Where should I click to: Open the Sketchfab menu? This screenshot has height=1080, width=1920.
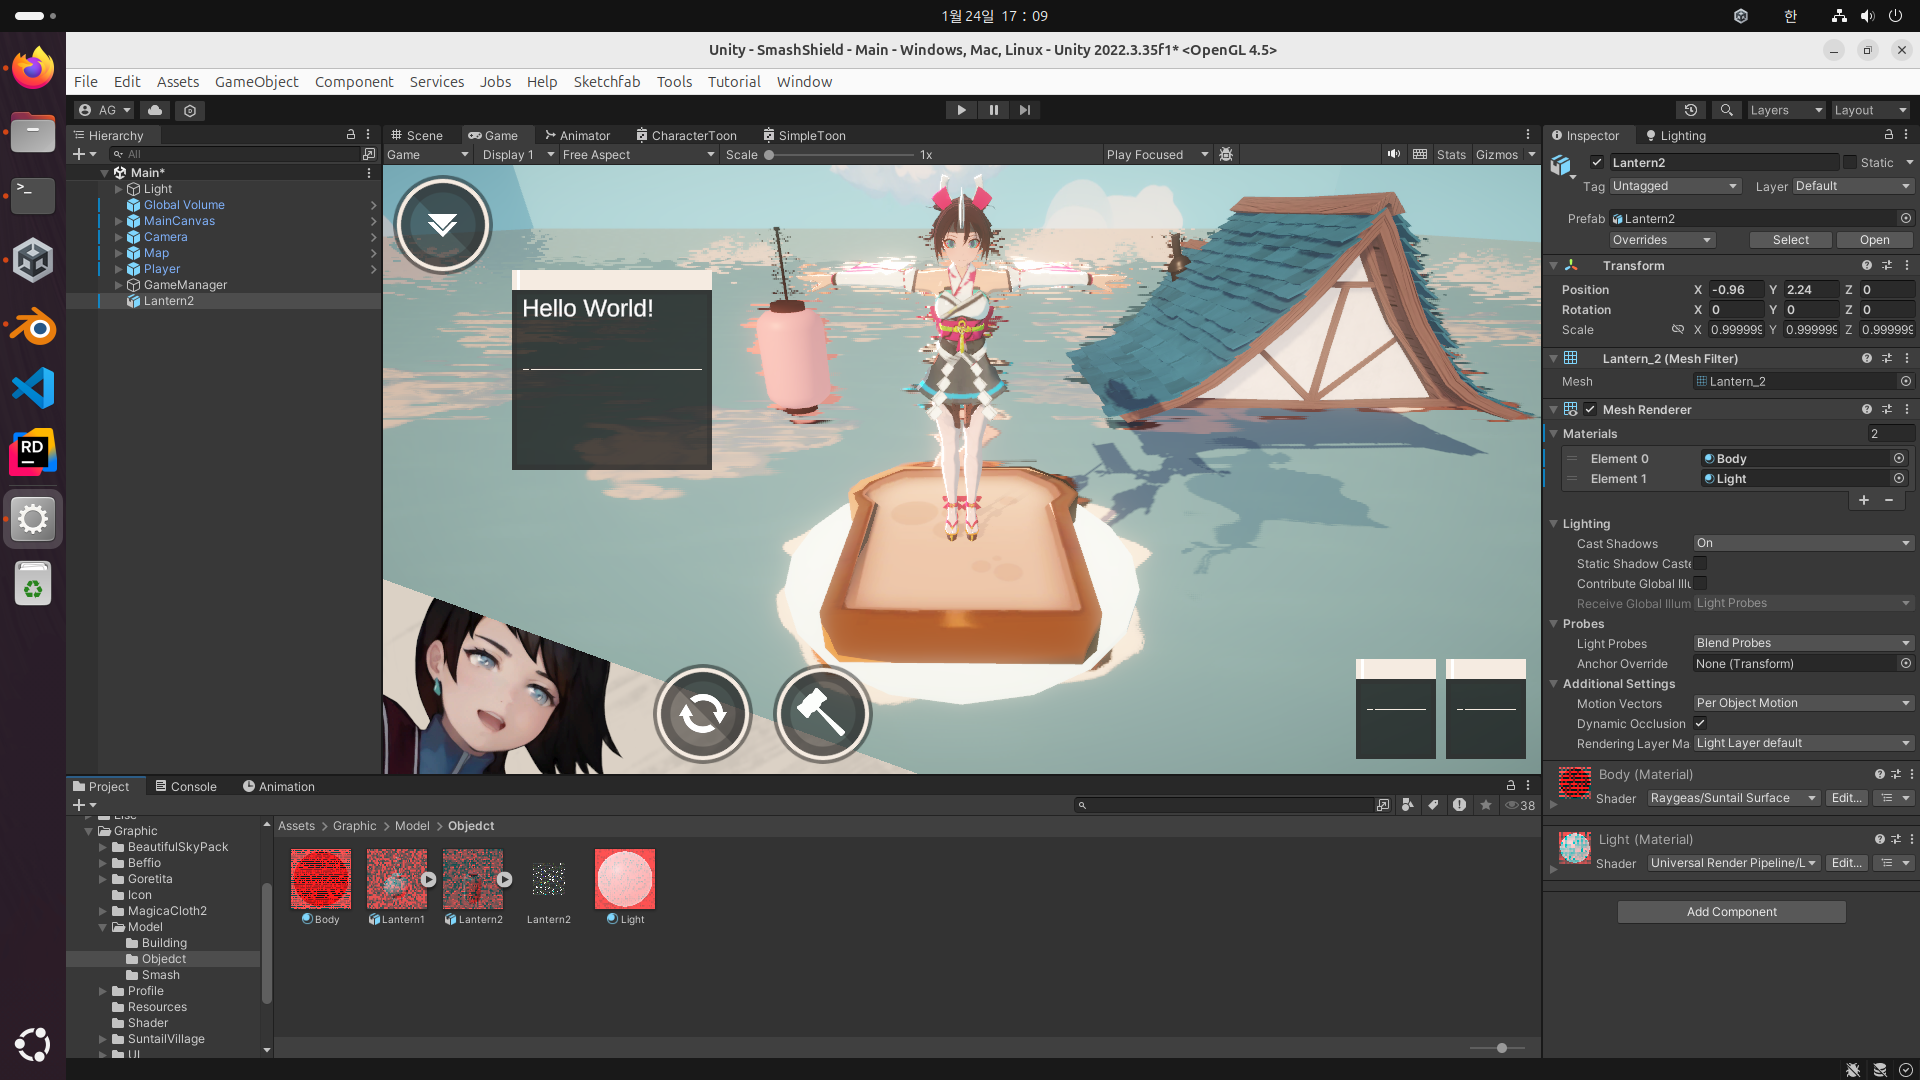[606, 82]
